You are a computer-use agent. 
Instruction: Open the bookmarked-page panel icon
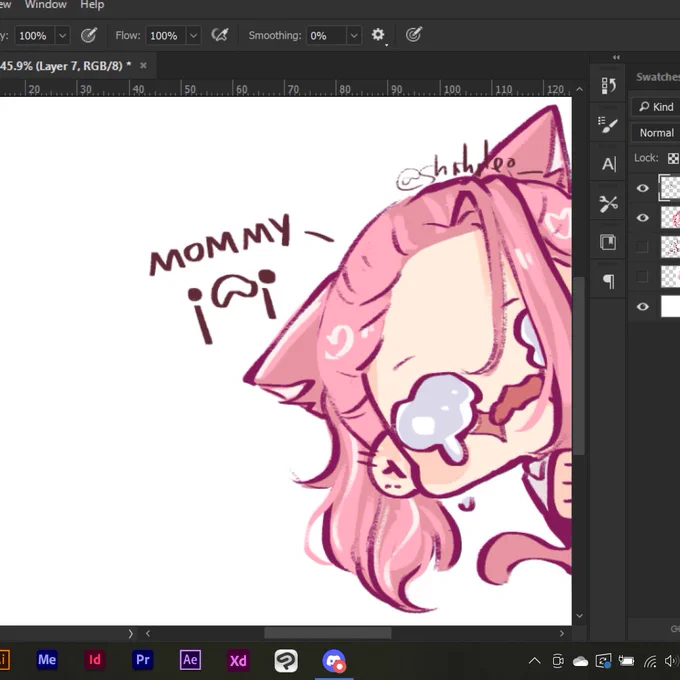pyautogui.click(x=608, y=242)
